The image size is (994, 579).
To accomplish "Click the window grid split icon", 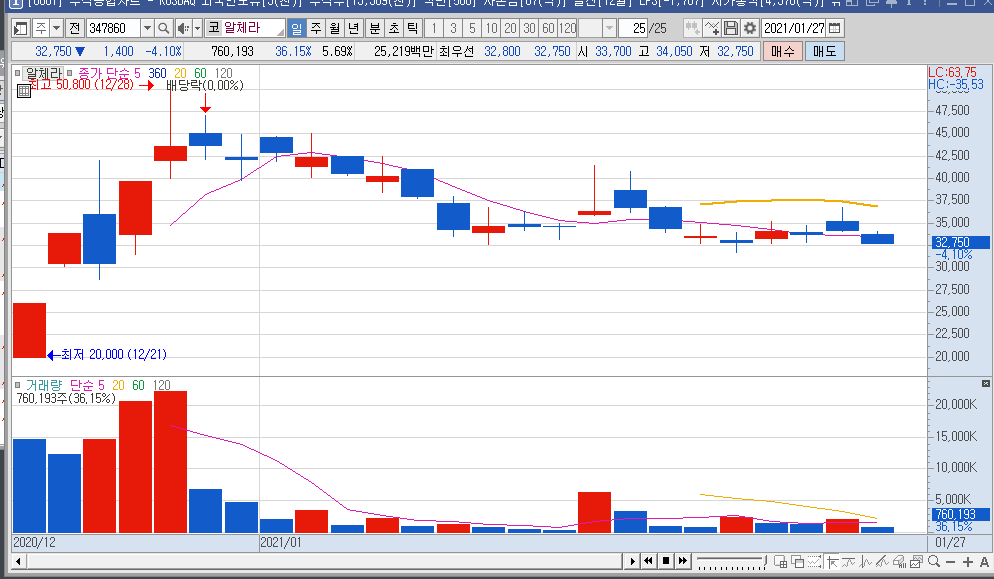I will coord(780,561).
